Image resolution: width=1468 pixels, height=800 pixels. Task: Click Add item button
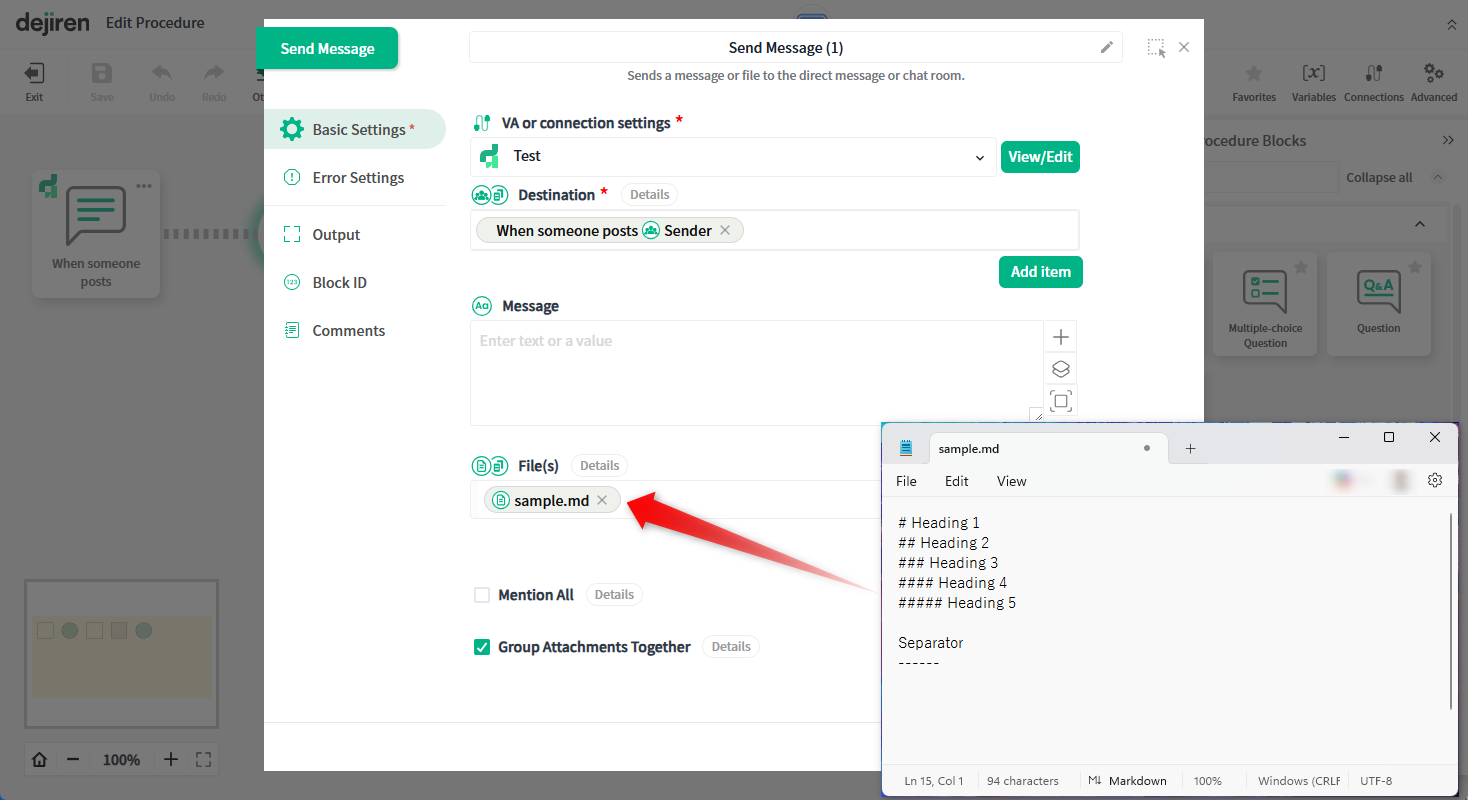click(x=1040, y=272)
